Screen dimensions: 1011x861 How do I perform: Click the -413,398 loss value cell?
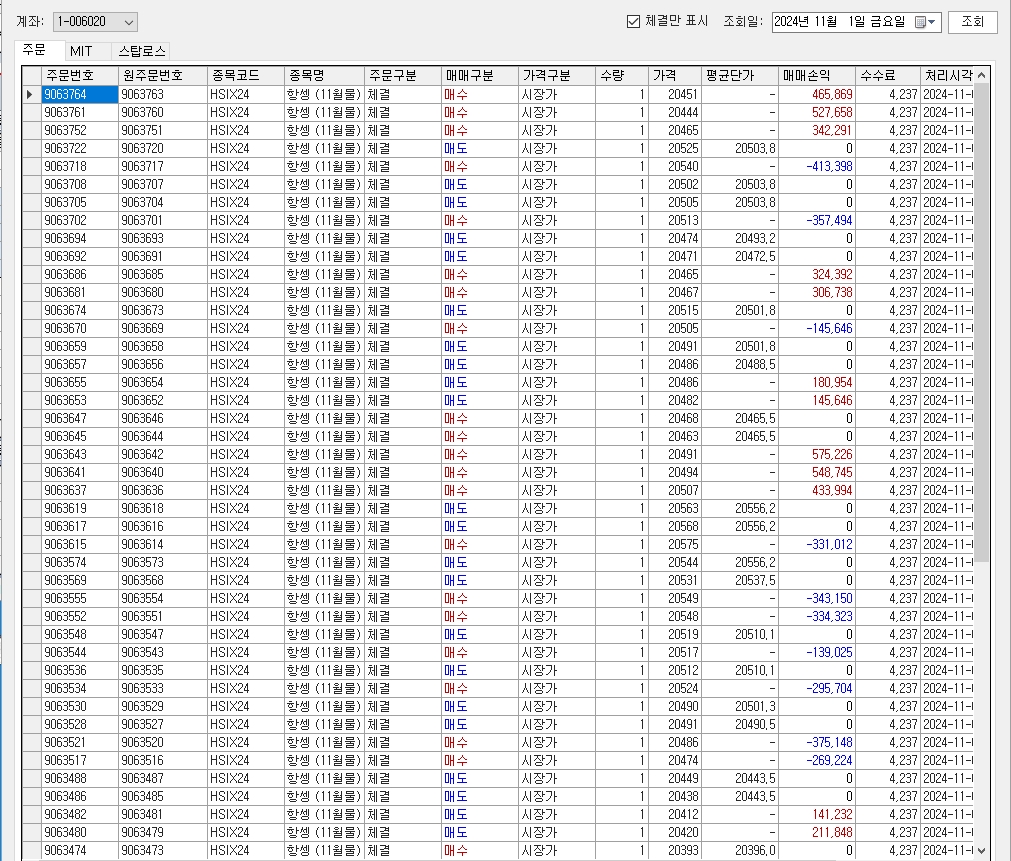point(817,166)
